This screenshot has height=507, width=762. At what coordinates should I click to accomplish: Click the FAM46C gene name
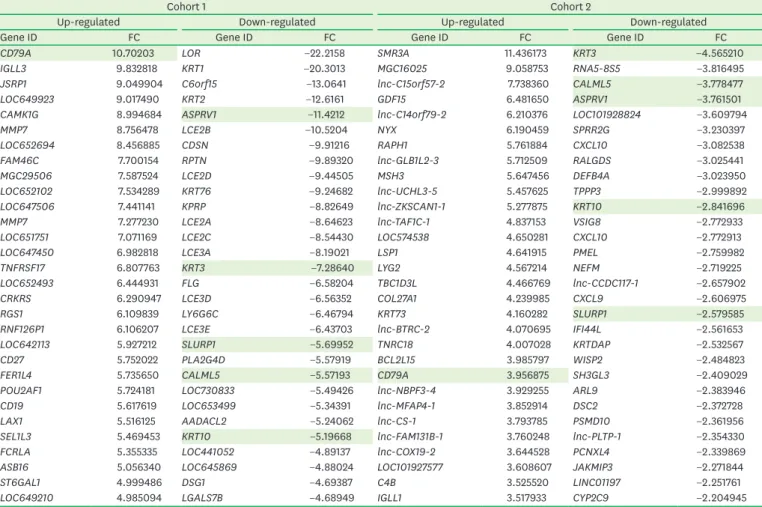(19, 160)
